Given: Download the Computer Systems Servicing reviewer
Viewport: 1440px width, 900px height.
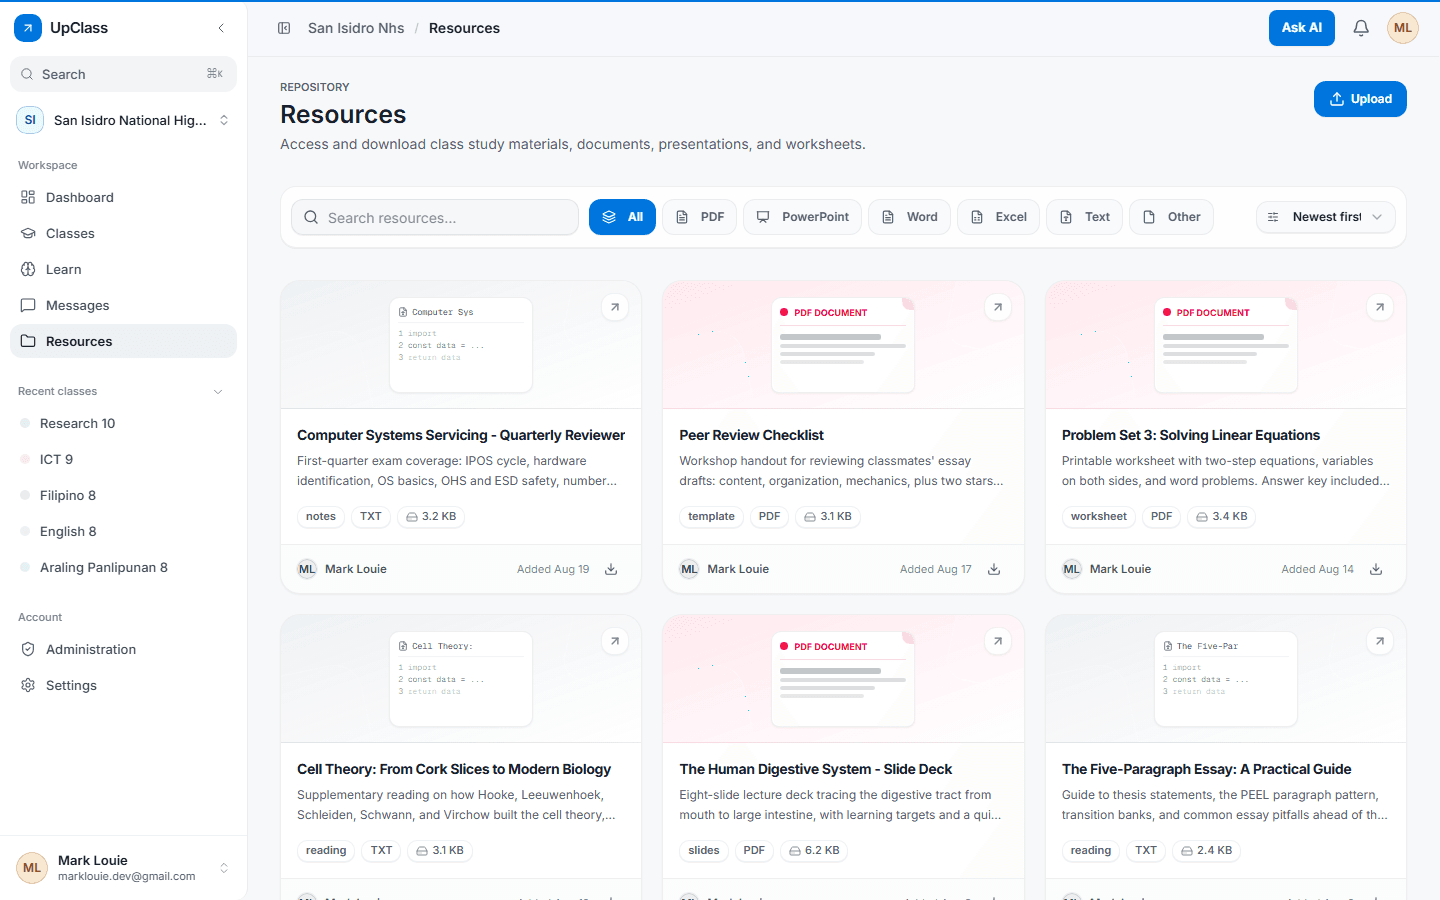Looking at the screenshot, I should coord(611,569).
